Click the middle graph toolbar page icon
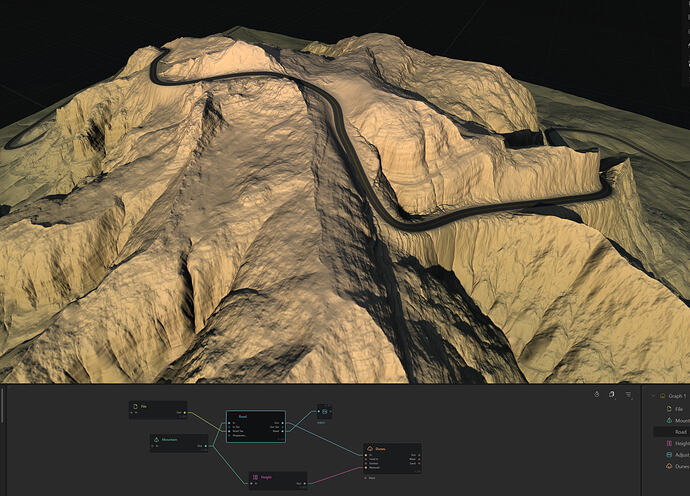 point(612,394)
